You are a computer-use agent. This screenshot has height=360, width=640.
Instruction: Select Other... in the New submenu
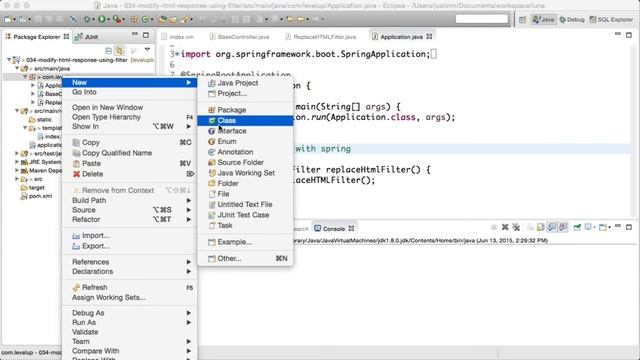coord(245,258)
